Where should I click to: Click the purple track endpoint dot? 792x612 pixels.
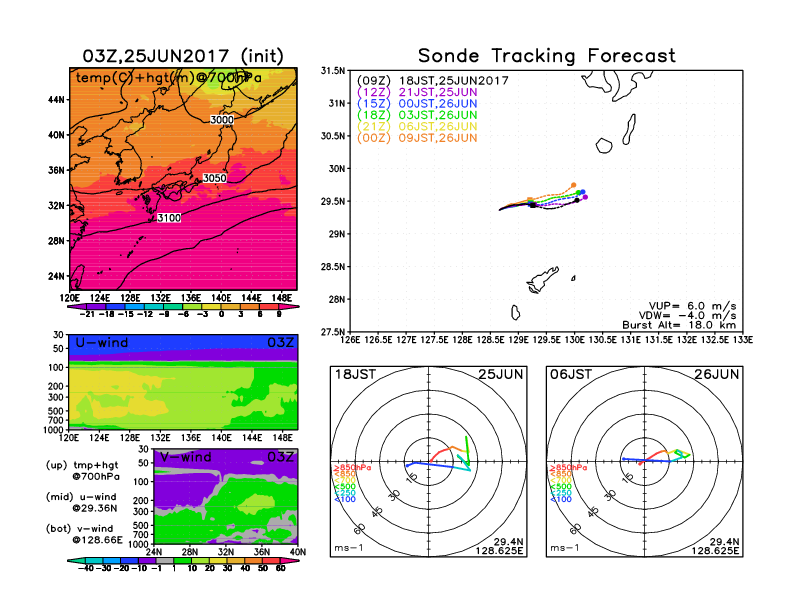point(585,197)
